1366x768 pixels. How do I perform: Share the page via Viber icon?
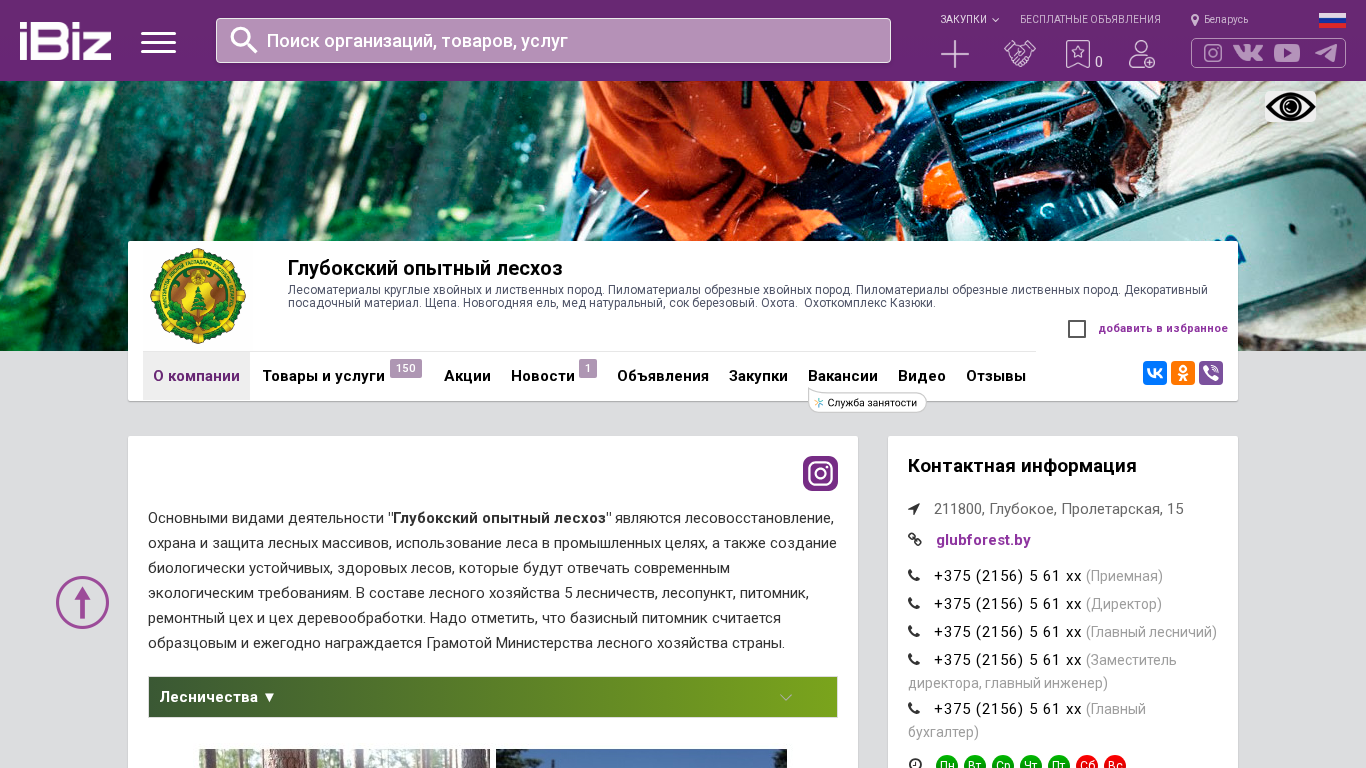pos(1211,373)
